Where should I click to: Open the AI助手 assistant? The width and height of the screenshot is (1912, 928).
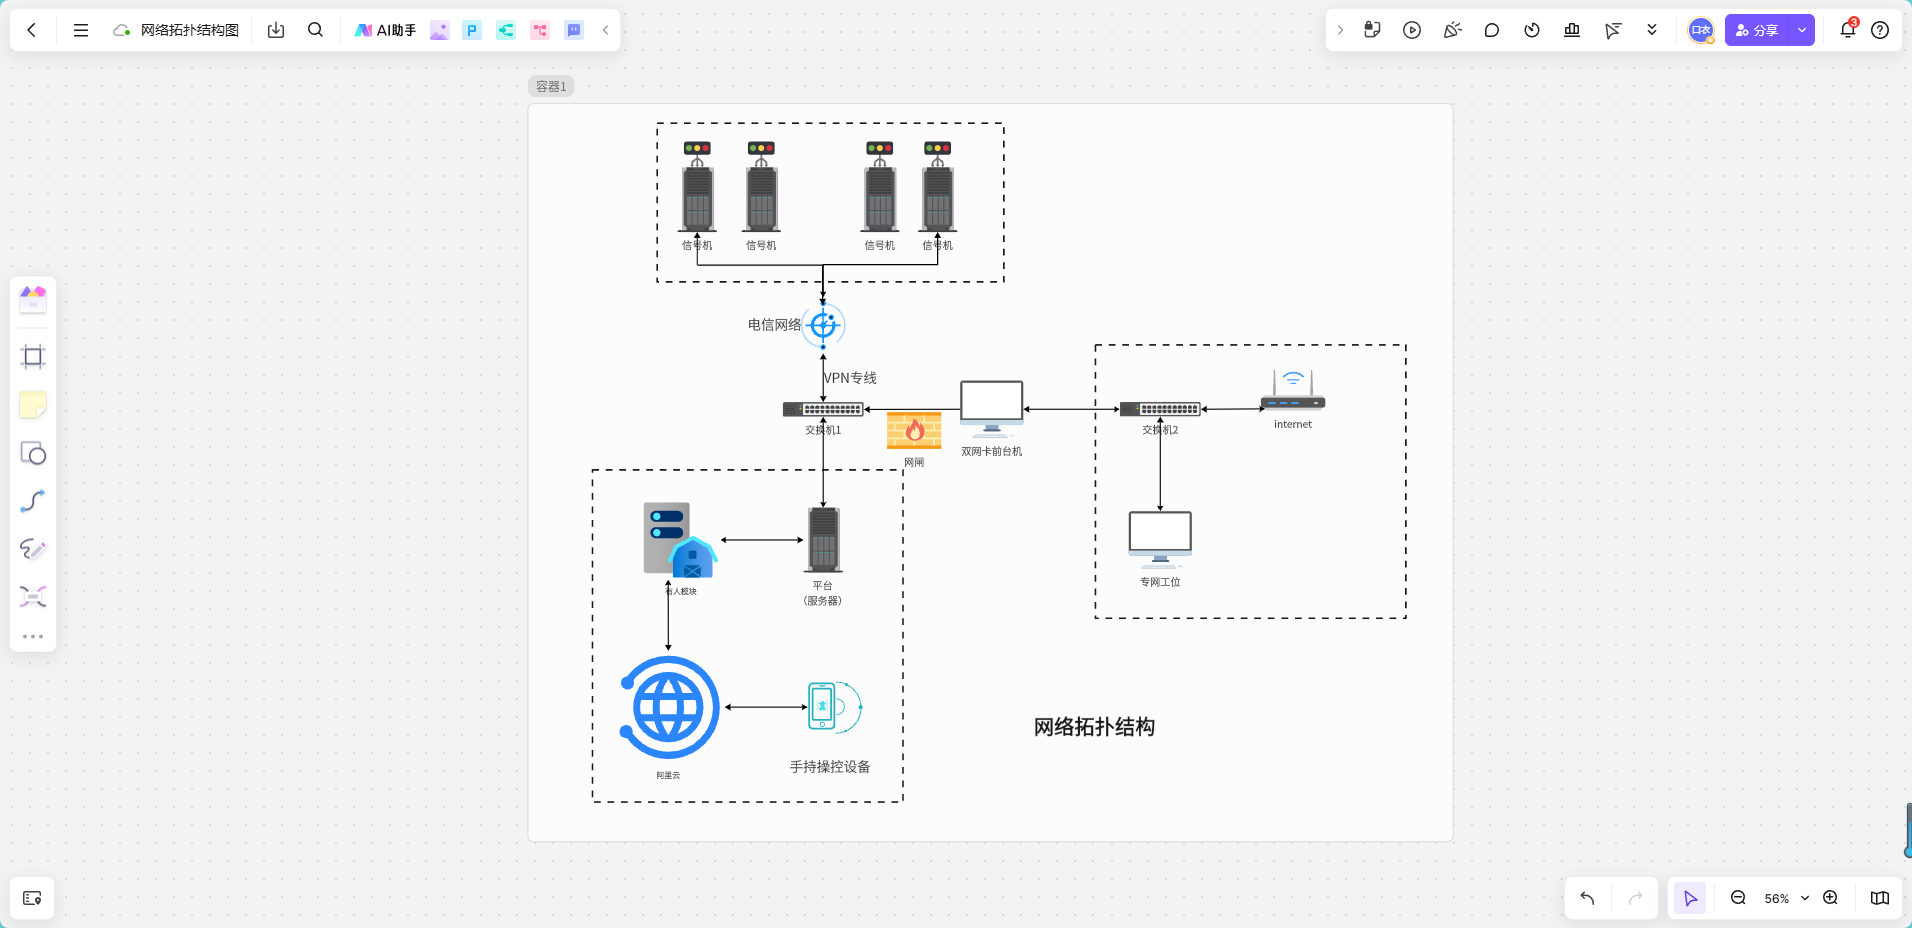pyautogui.click(x=385, y=30)
